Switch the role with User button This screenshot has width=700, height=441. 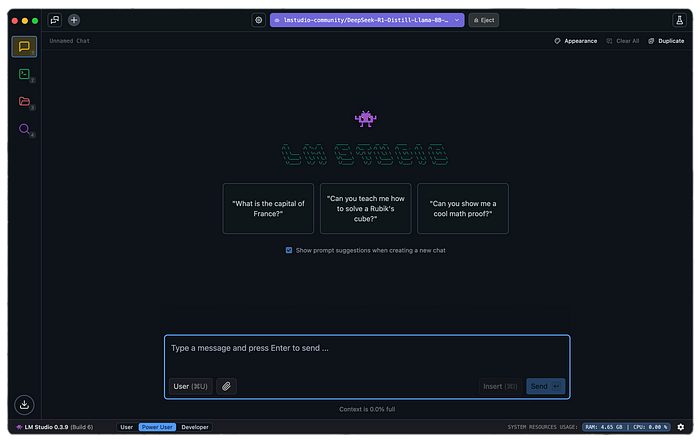pyautogui.click(x=191, y=386)
